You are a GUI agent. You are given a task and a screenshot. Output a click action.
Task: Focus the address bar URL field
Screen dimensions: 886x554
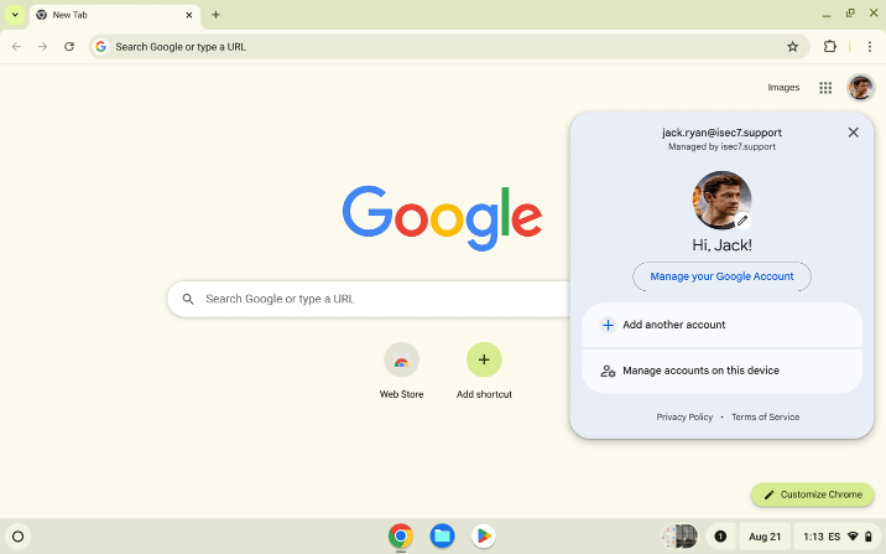point(449,47)
